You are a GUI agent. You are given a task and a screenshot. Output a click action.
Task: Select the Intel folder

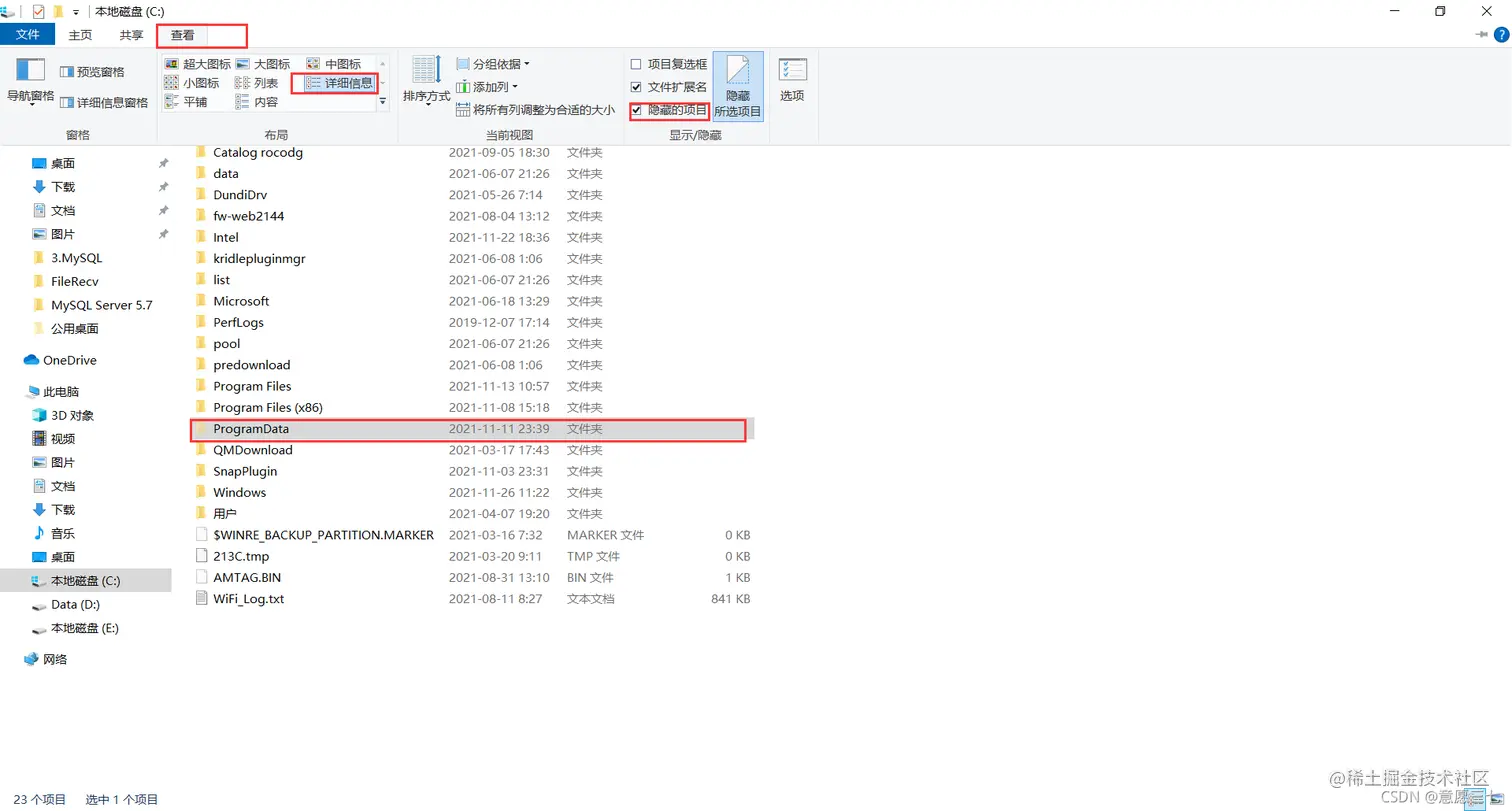(x=225, y=238)
